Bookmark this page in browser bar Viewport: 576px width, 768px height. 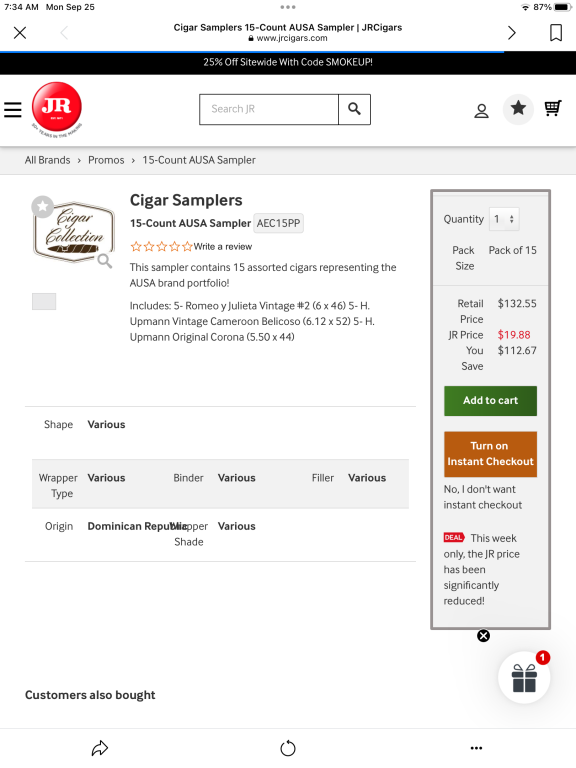point(556,33)
